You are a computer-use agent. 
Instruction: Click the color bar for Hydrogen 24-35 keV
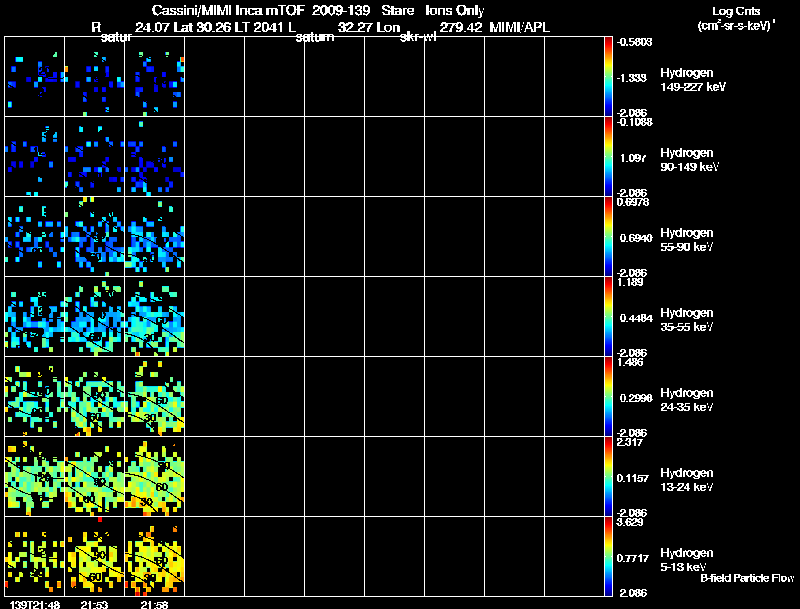coord(610,397)
